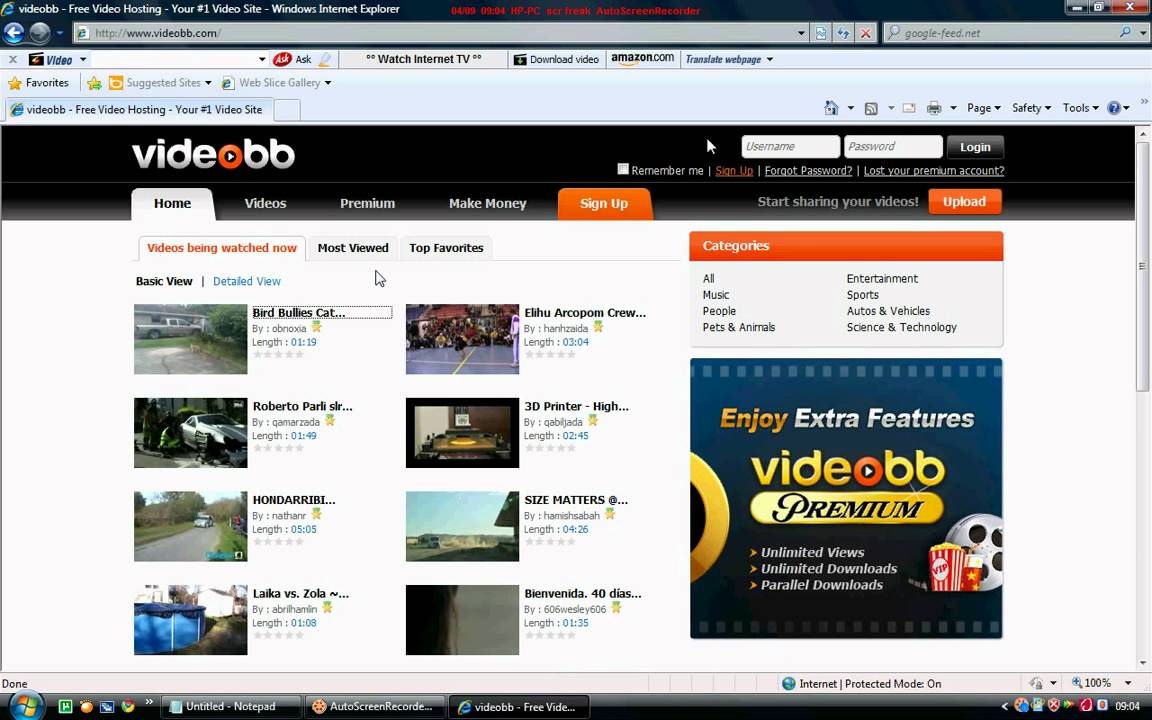Click the Download video toolbar button

pos(556,60)
